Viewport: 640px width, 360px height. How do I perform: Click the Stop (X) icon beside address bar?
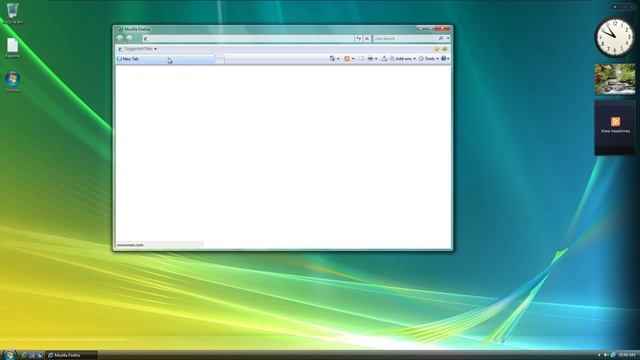click(367, 38)
